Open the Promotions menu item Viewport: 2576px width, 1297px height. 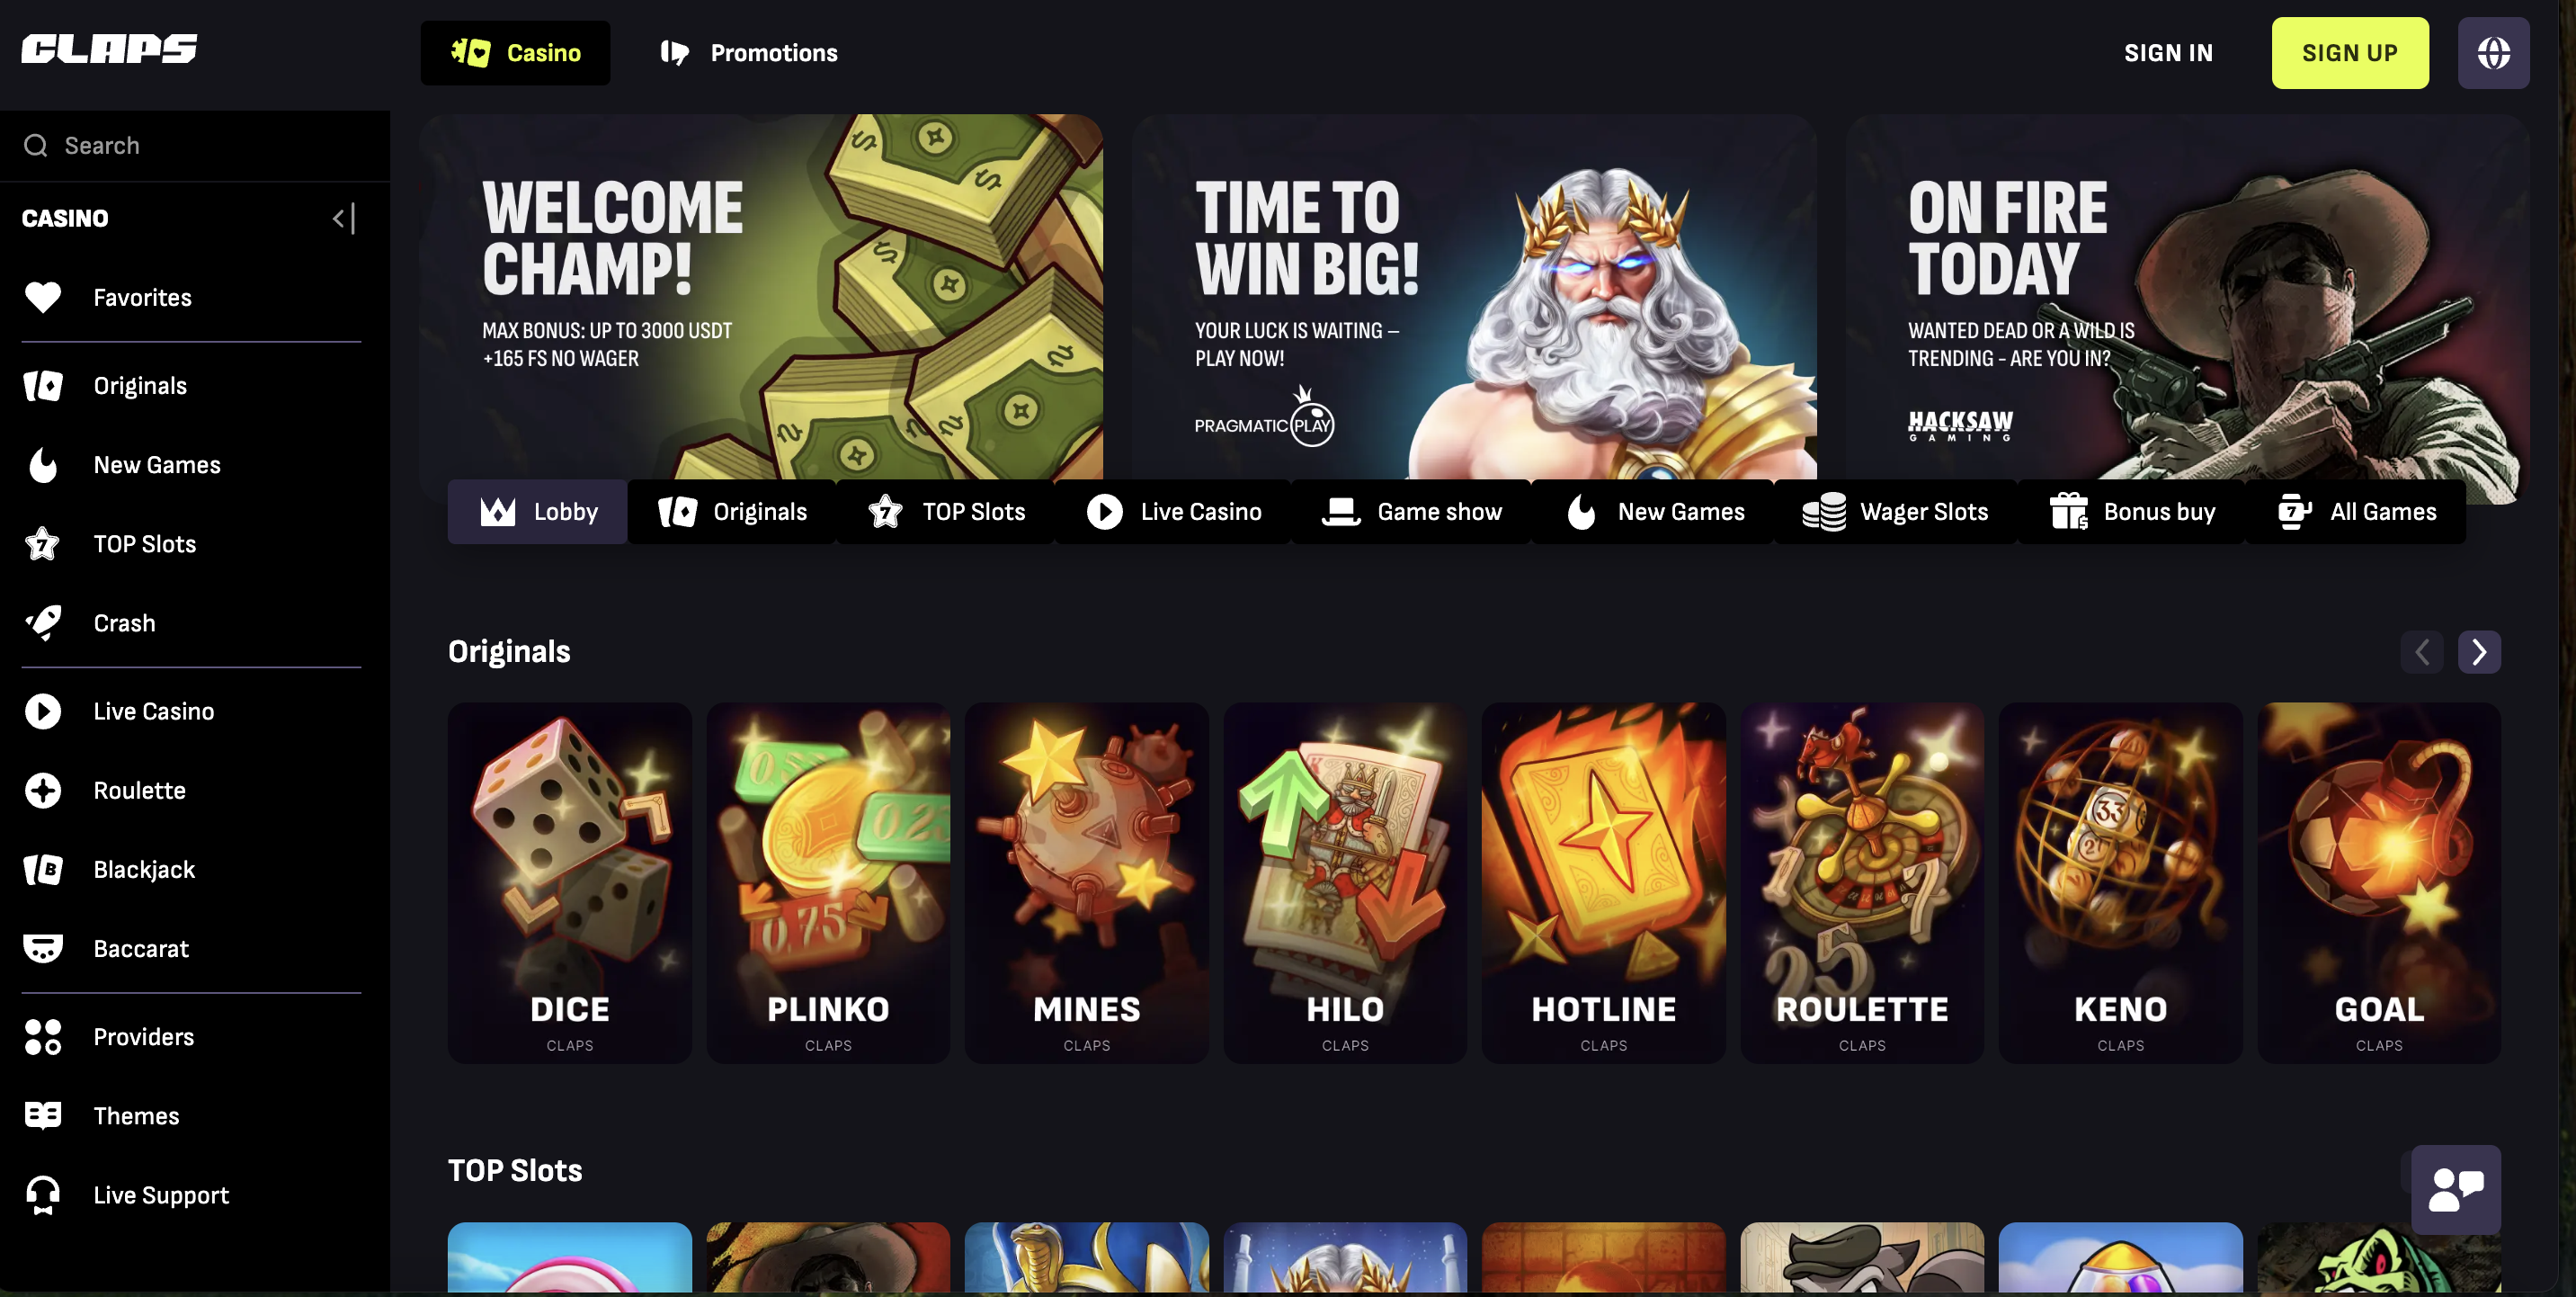click(x=749, y=53)
